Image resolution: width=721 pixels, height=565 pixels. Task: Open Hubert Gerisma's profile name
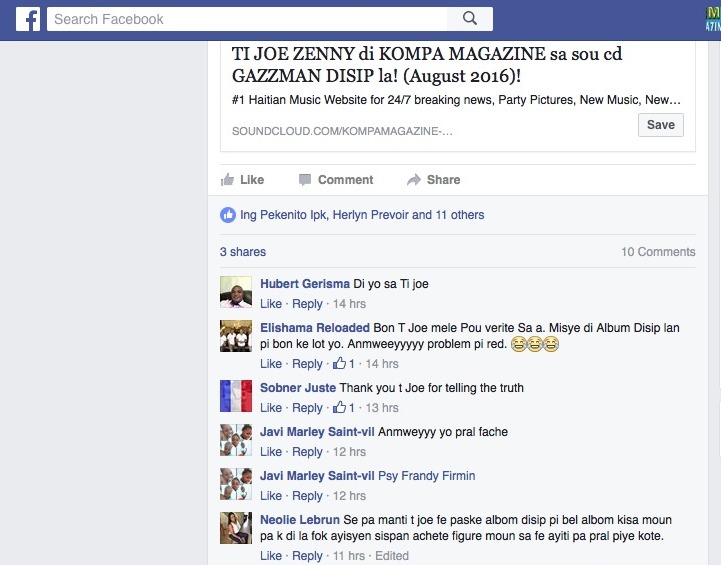(305, 284)
